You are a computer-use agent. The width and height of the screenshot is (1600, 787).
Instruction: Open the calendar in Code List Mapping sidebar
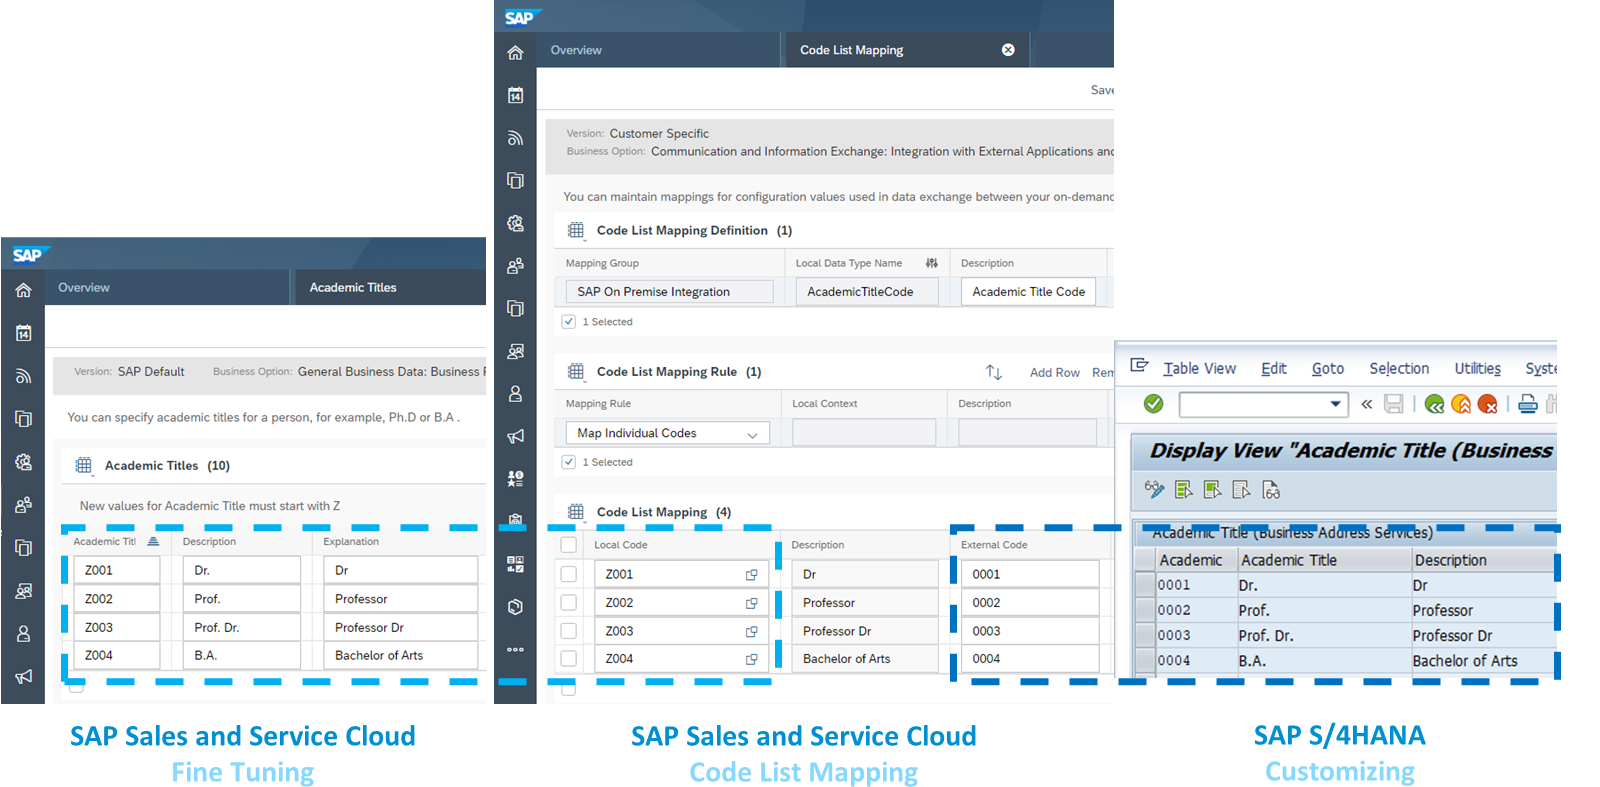tap(515, 95)
